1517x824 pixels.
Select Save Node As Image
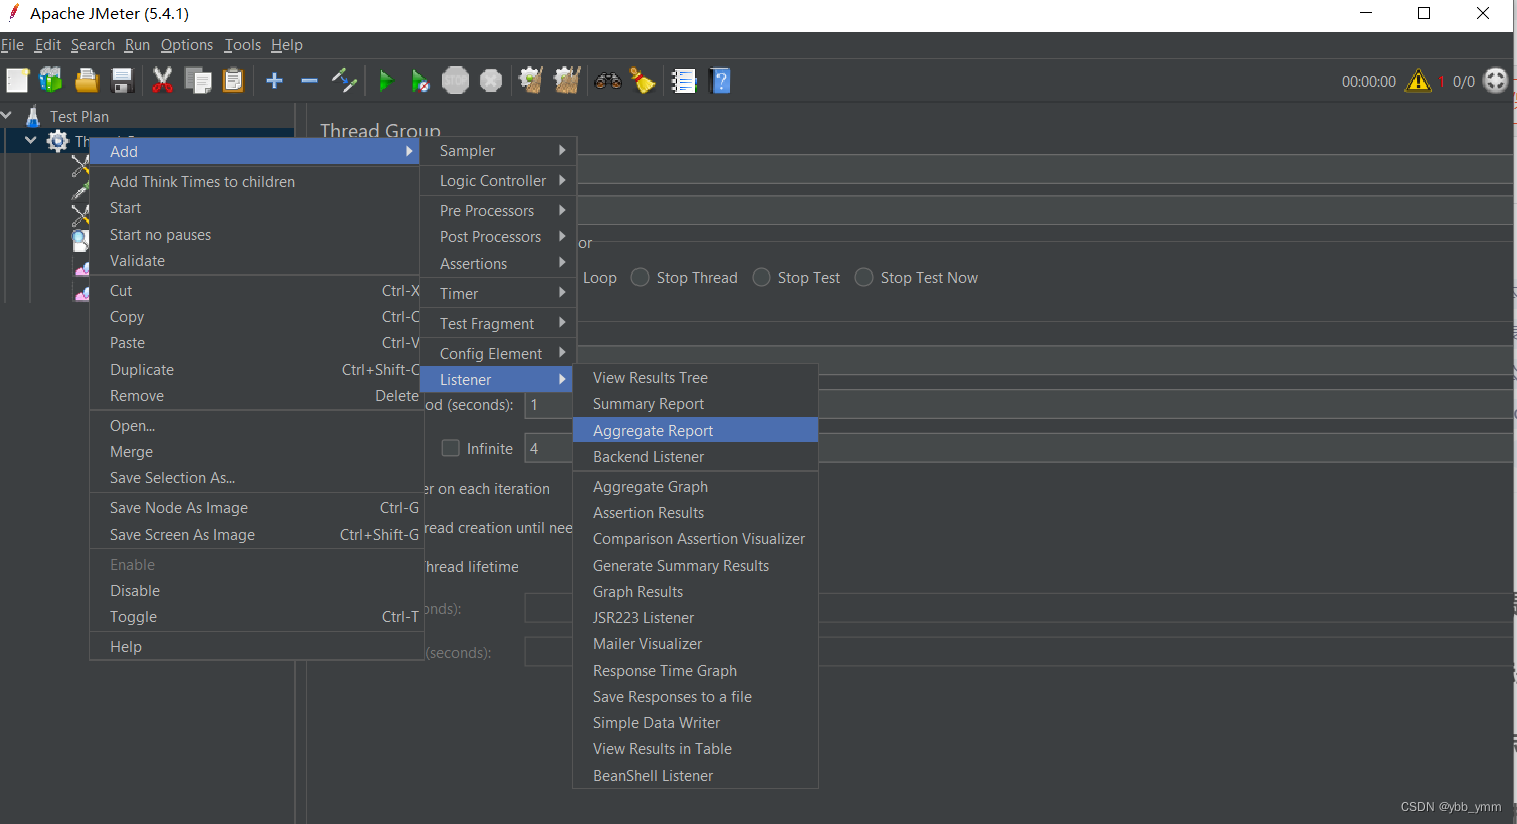tap(255, 507)
